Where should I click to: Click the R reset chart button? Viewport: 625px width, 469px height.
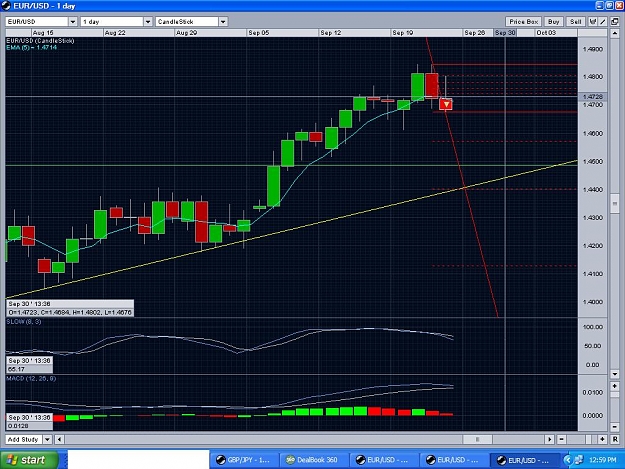(614, 439)
